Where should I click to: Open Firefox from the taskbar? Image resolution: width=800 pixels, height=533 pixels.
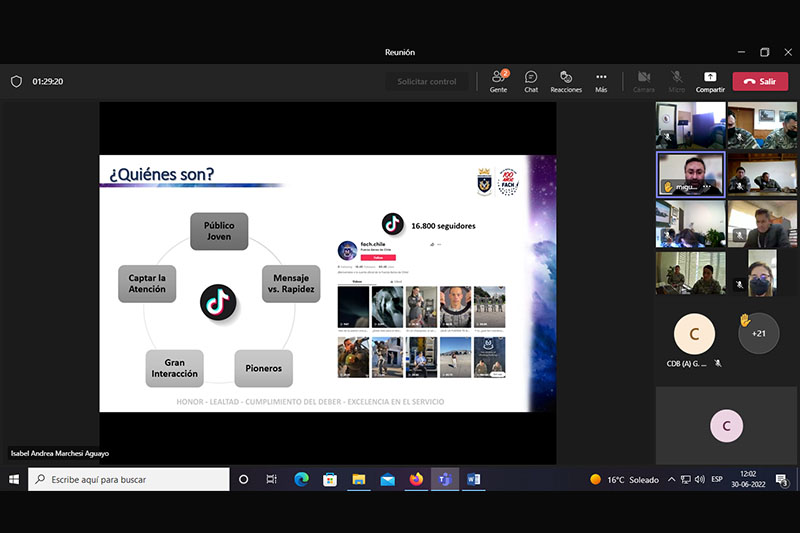(416, 479)
